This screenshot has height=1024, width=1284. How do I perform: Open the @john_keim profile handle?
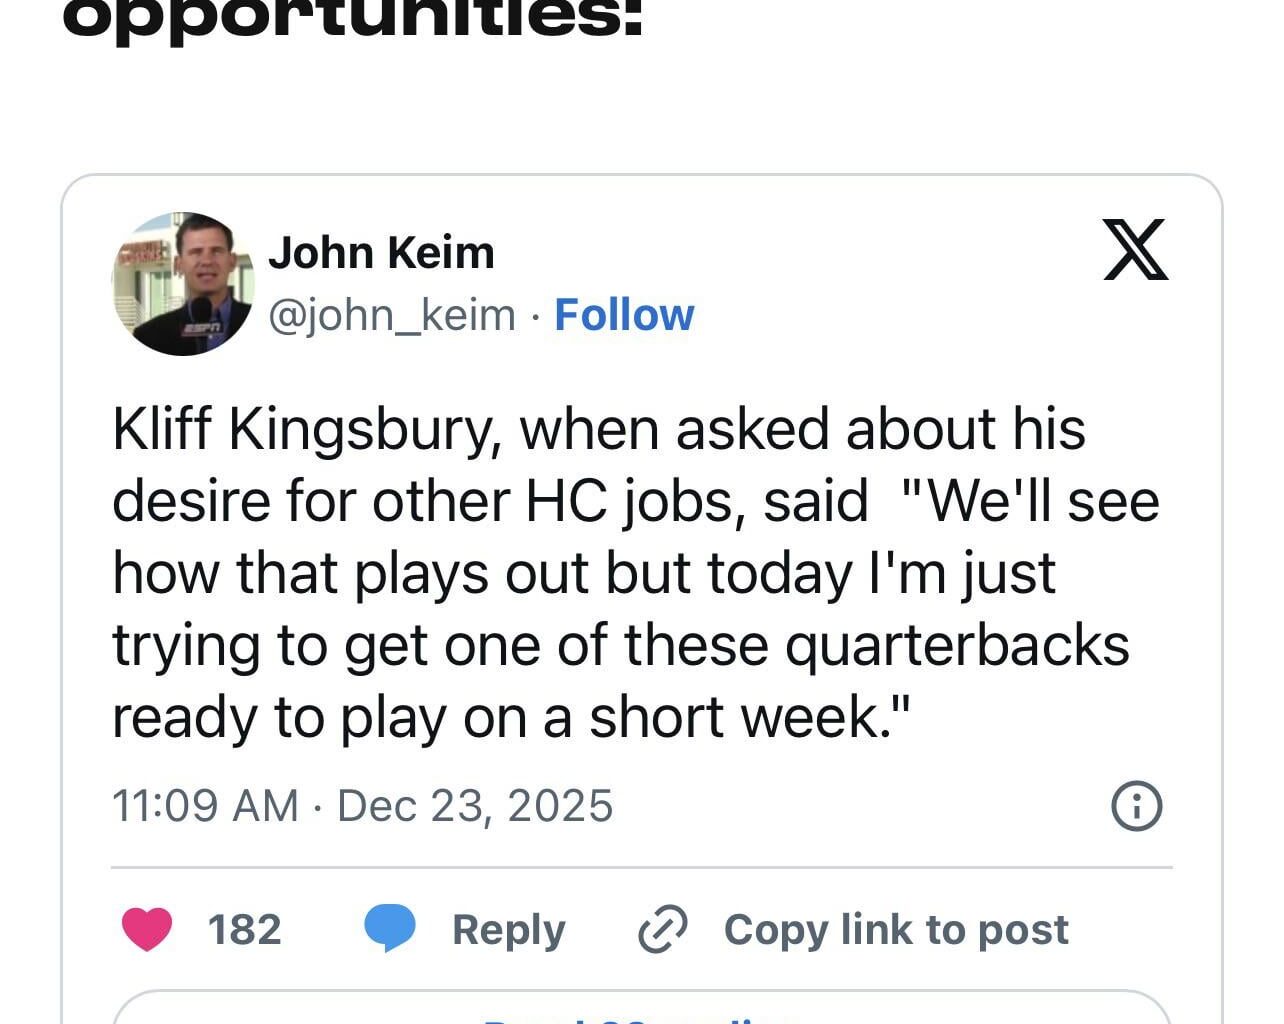point(392,313)
